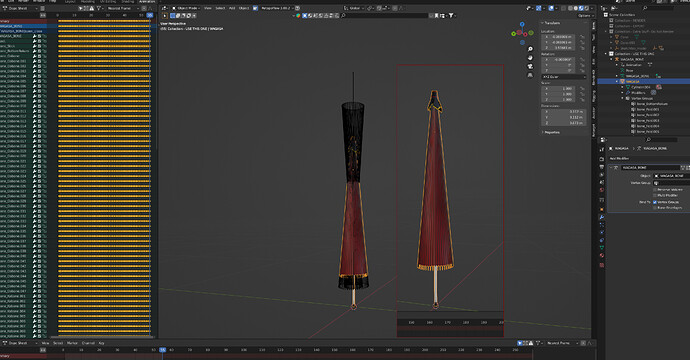This screenshot has height=360, width=690.
Task: Click the blue current frame marker in timeline
Action: (162, 350)
